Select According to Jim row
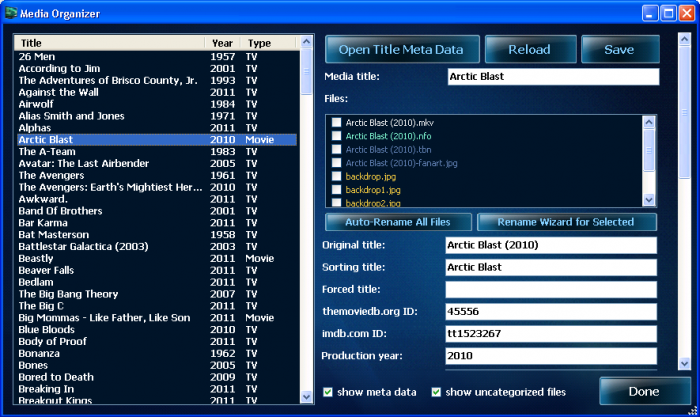Screen dimensions: 700x417 157,68
